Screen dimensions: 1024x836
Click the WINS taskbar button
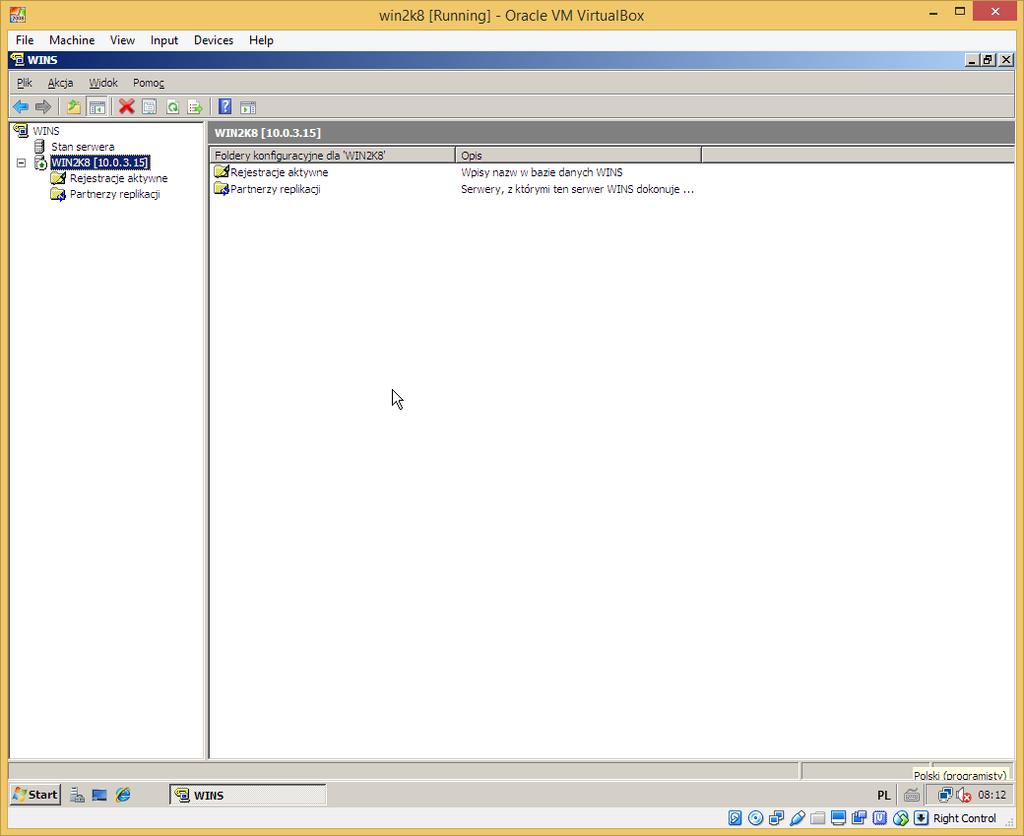tap(248, 795)
